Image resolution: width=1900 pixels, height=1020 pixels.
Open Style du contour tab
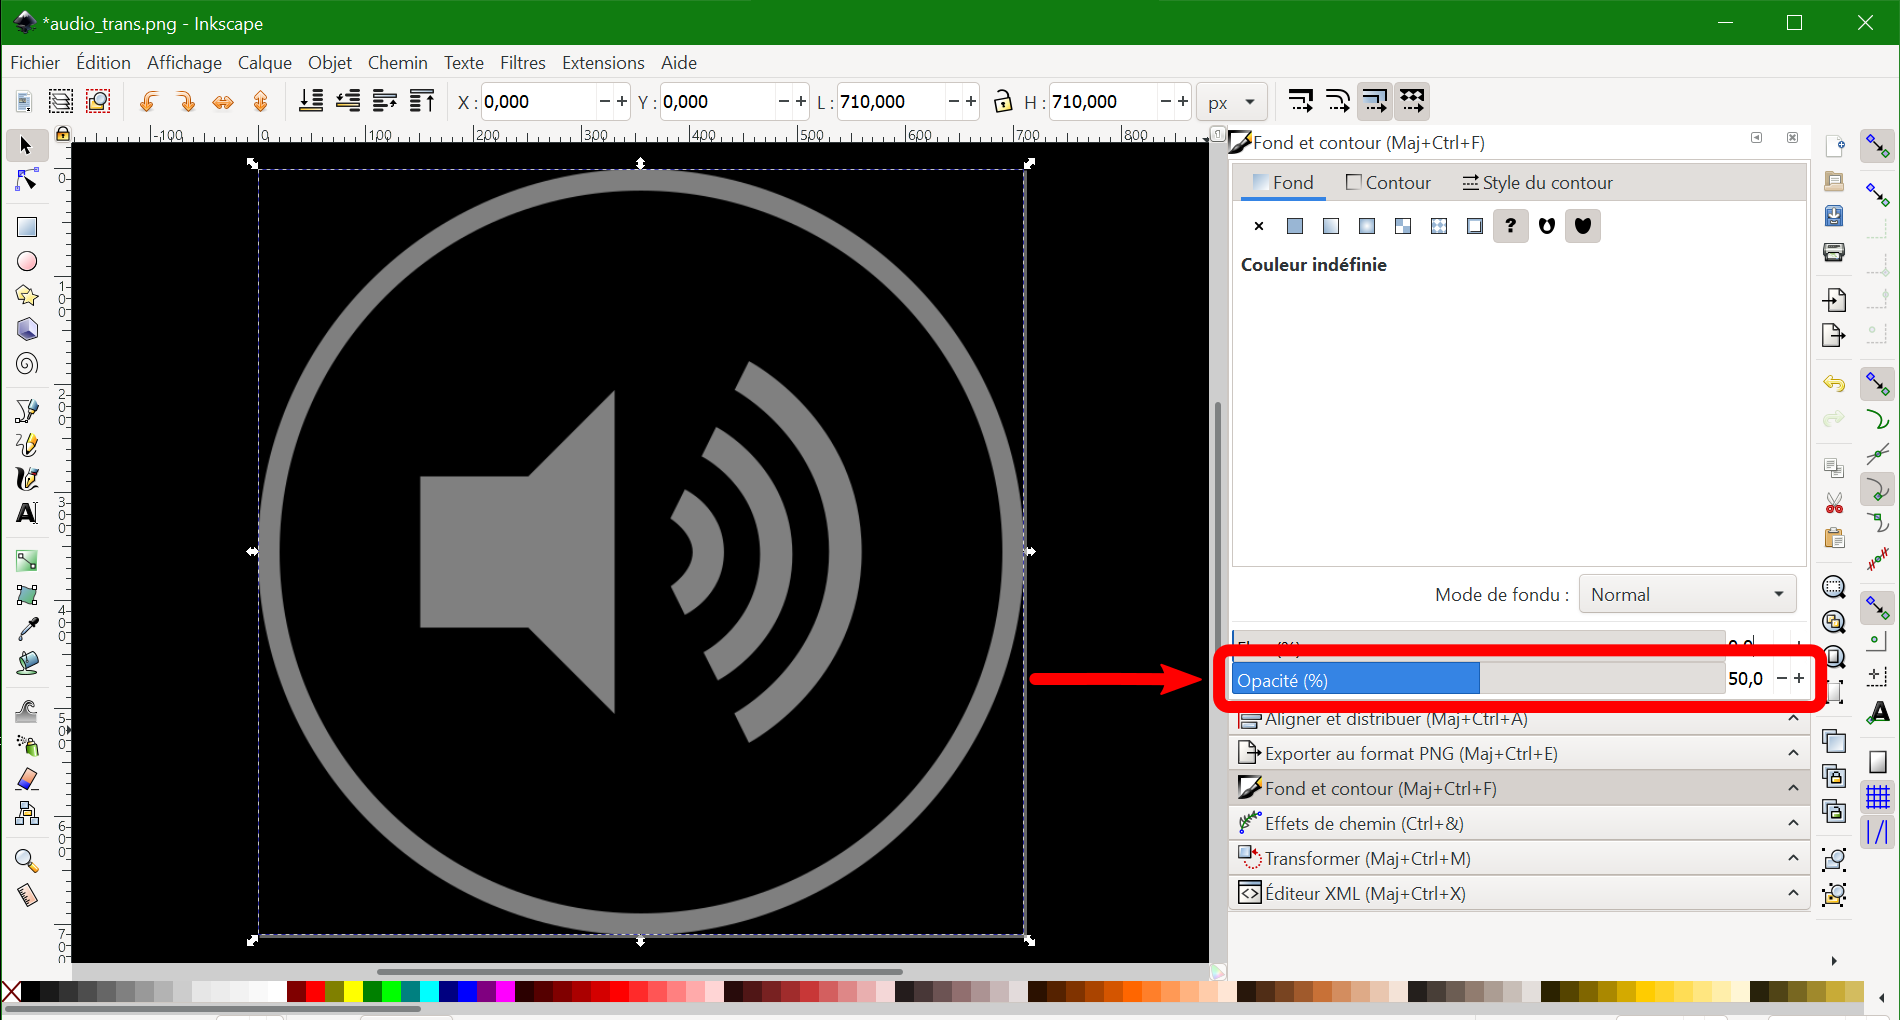pos(1537,183)
